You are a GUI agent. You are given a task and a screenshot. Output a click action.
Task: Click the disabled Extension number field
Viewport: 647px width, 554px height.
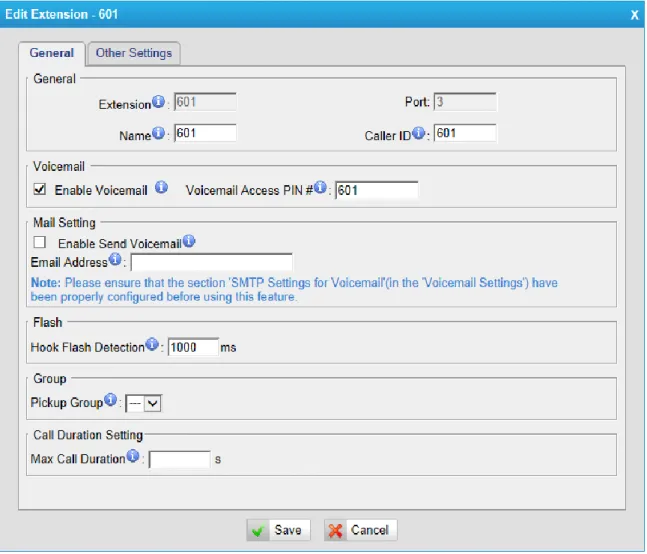[205, 101]
